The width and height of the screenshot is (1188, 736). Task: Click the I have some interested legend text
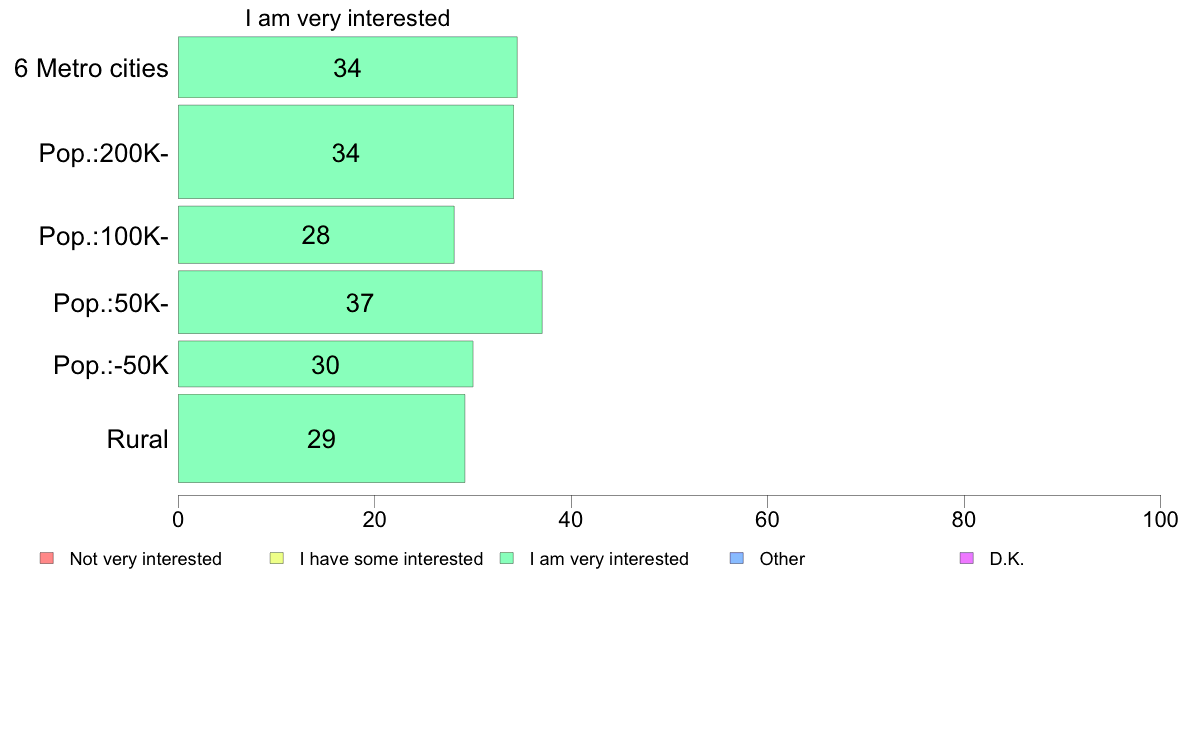tap(391, 559)
